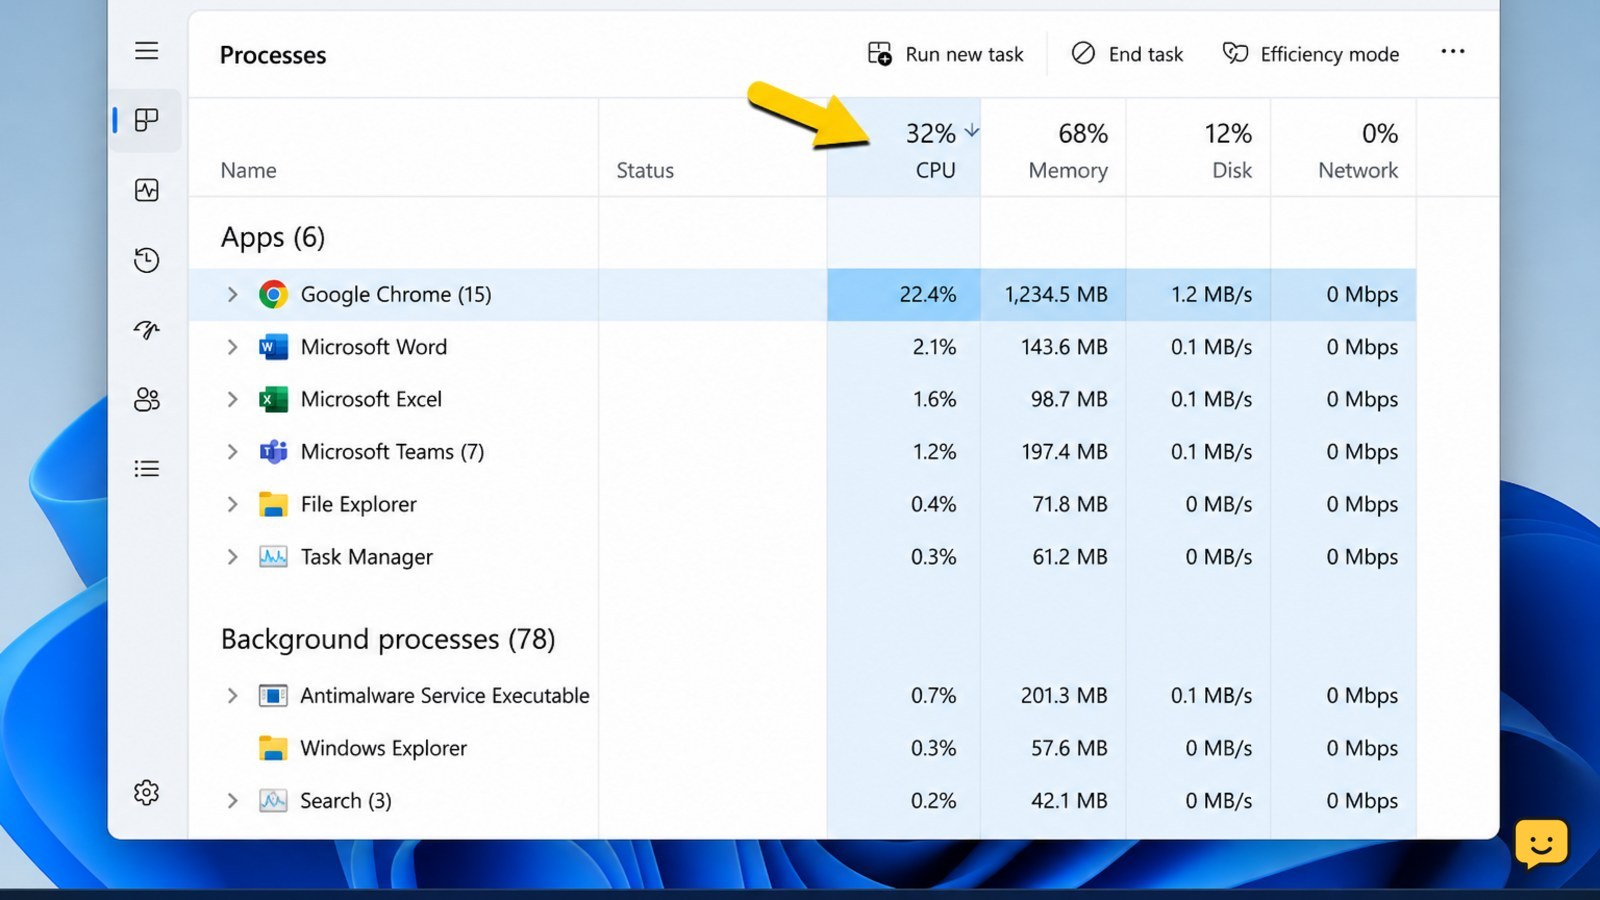
Task: Click Run new task button
Action: (x=945, y=54)
